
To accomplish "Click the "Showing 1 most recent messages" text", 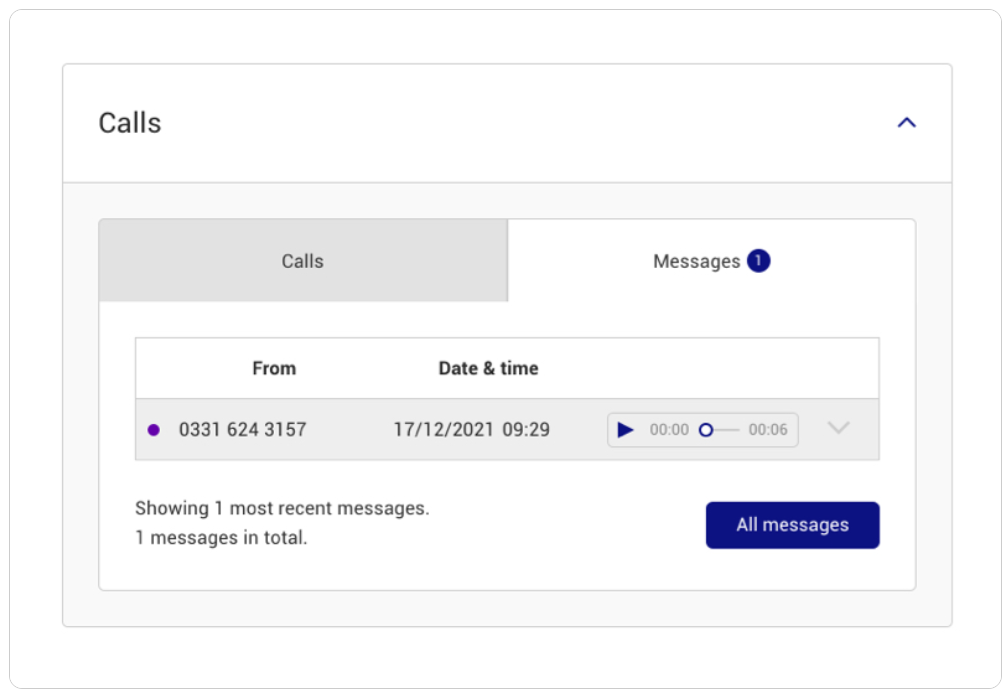I will click(x=282, y=508).
